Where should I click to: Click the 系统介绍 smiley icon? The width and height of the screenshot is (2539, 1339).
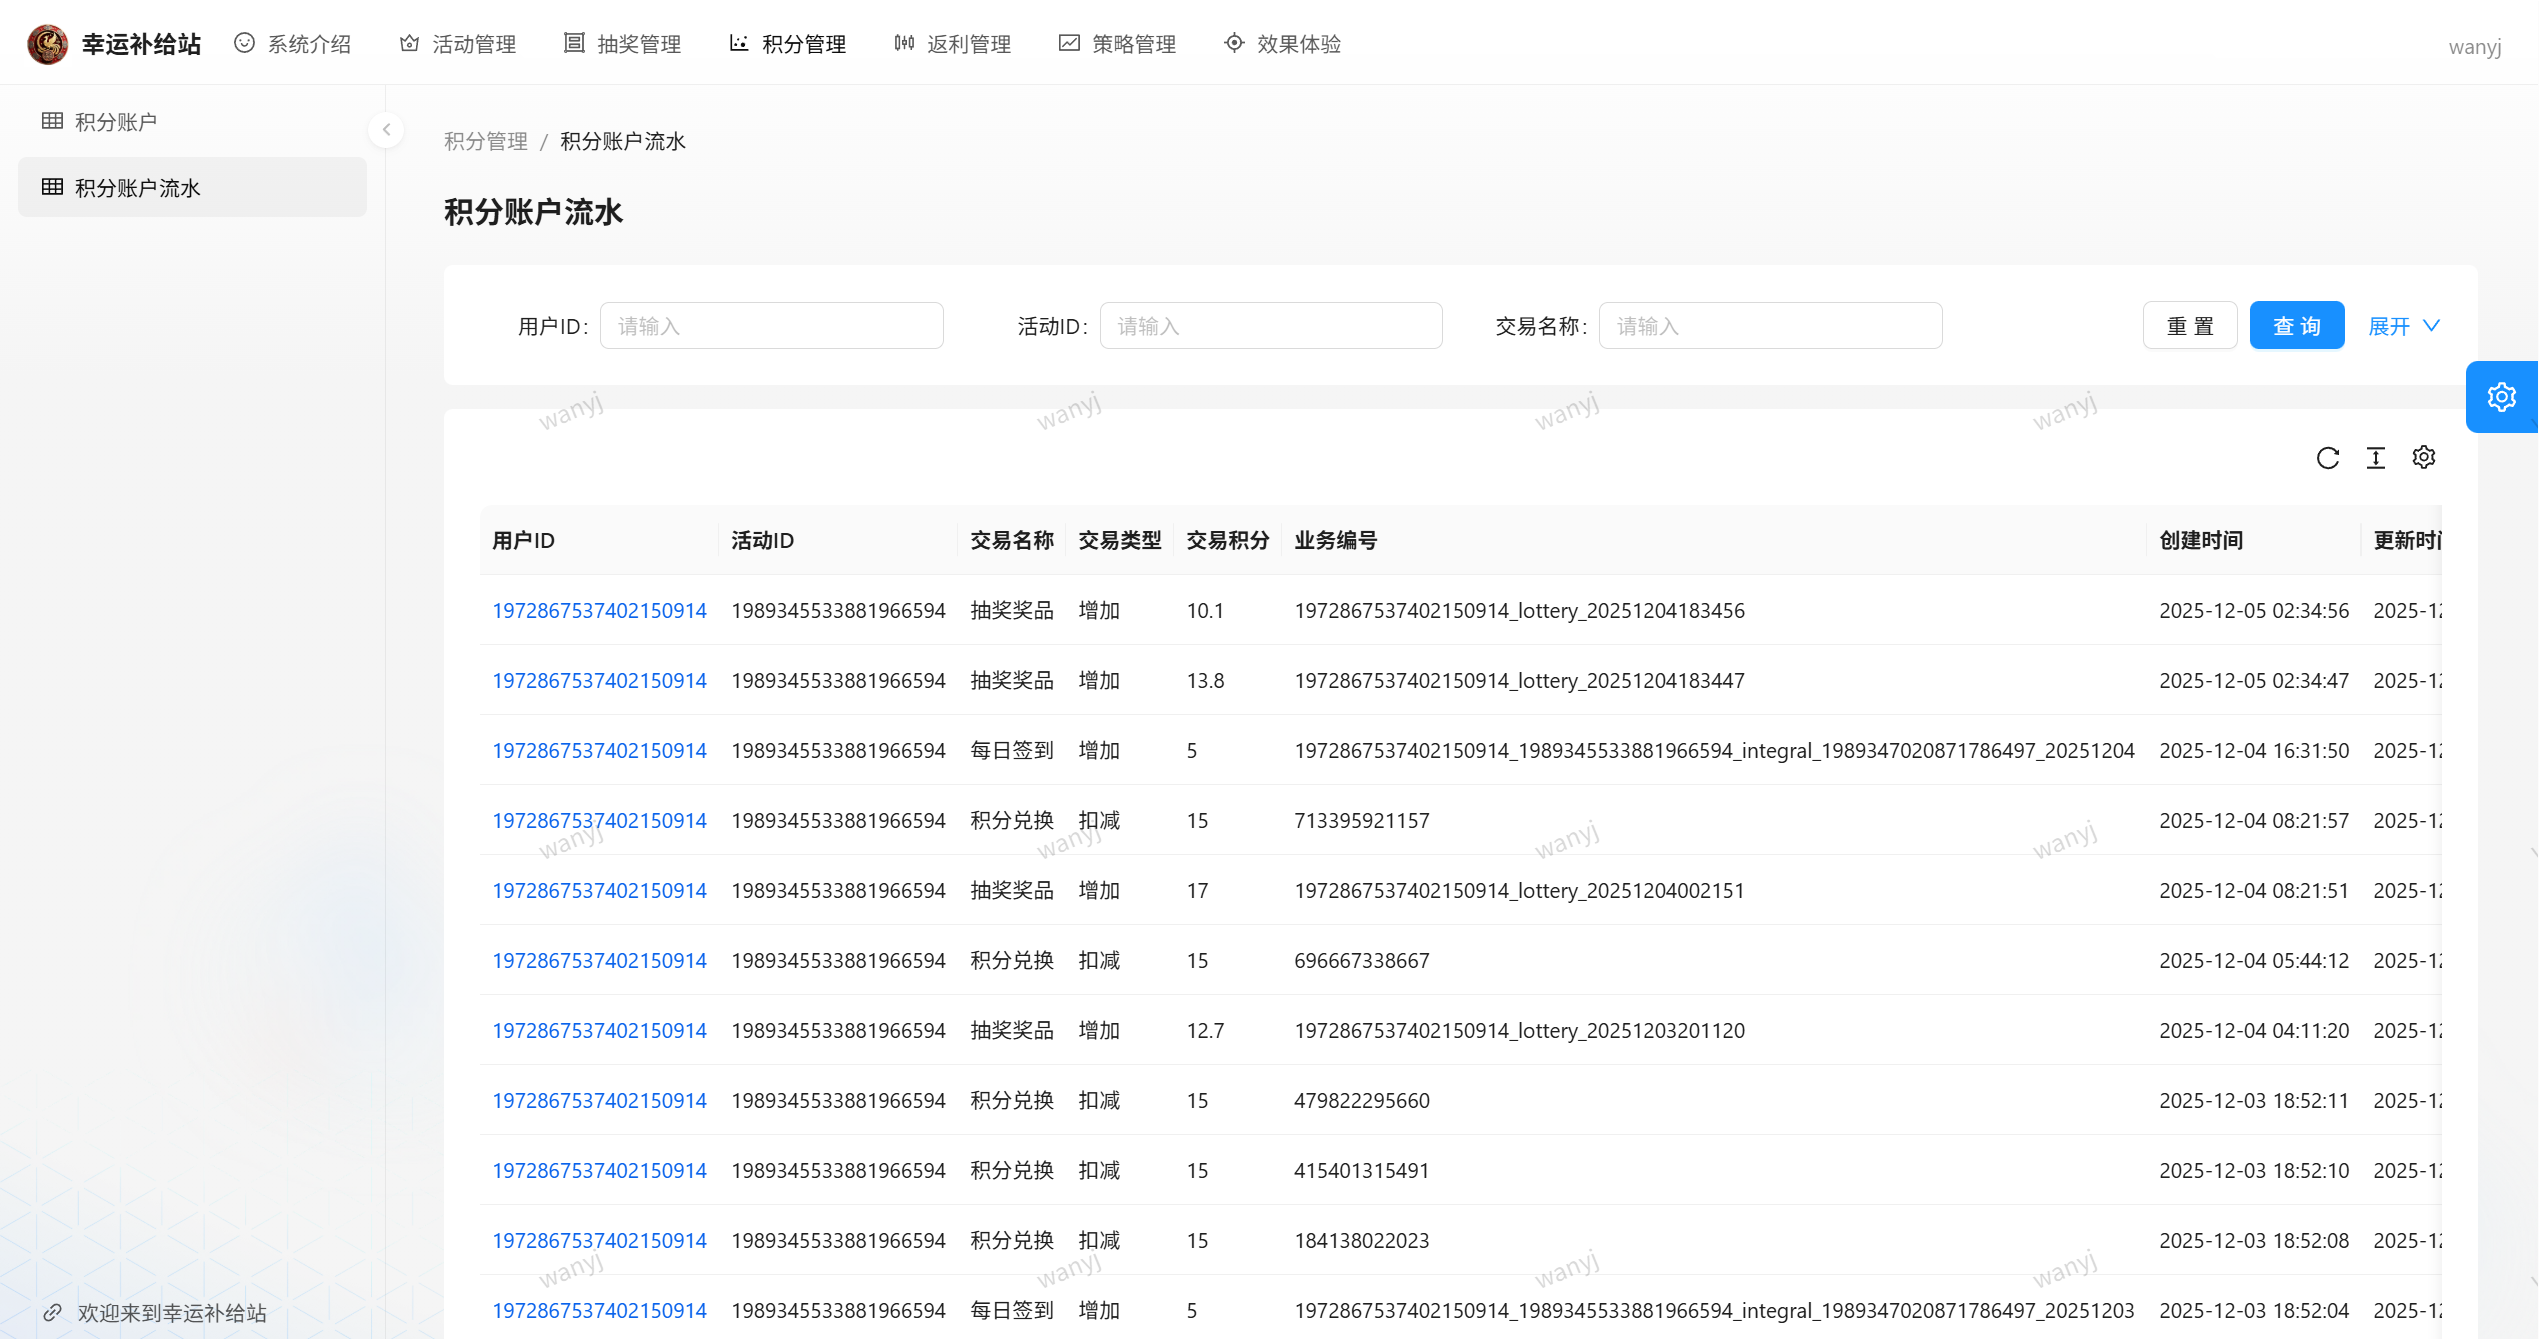tap(244, 43)
